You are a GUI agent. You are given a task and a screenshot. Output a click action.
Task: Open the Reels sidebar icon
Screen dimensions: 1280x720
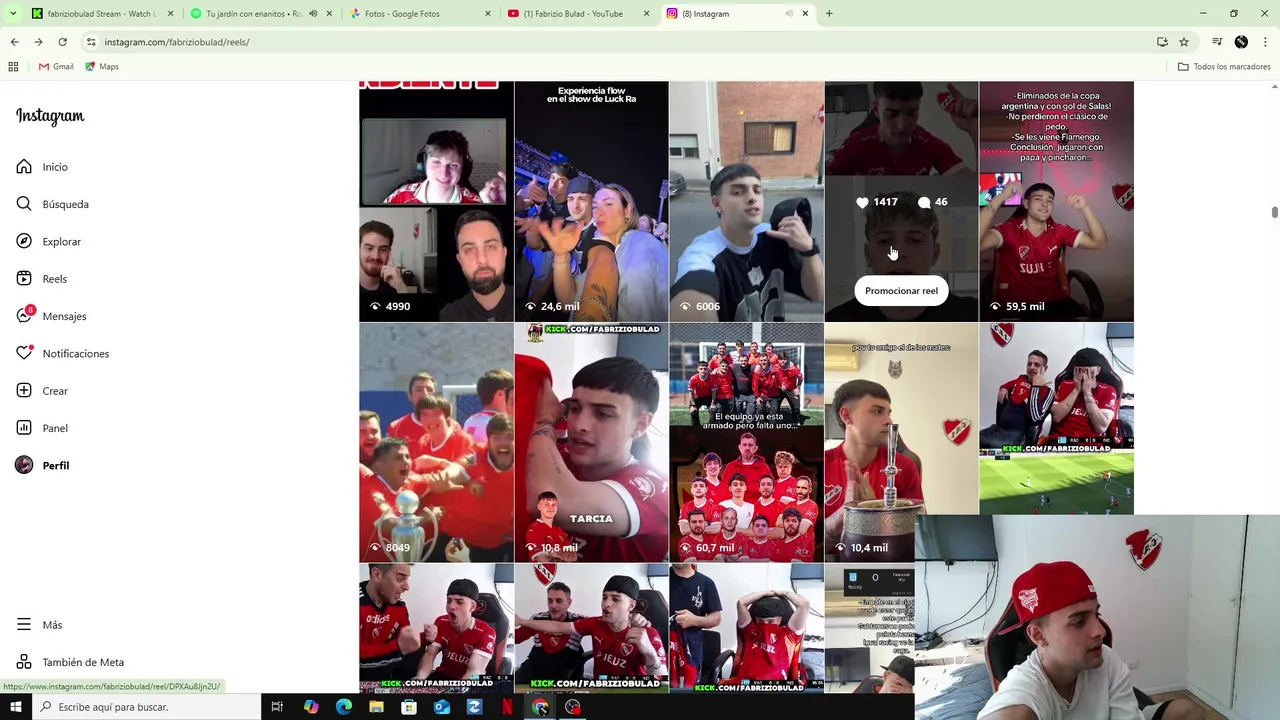24,279
